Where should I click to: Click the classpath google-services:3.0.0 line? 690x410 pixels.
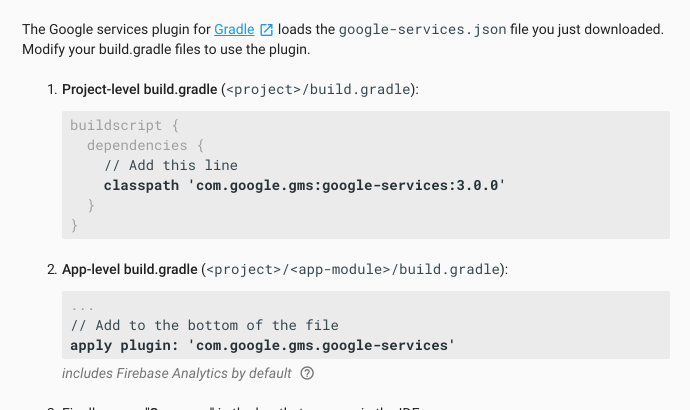pos(305,185)
